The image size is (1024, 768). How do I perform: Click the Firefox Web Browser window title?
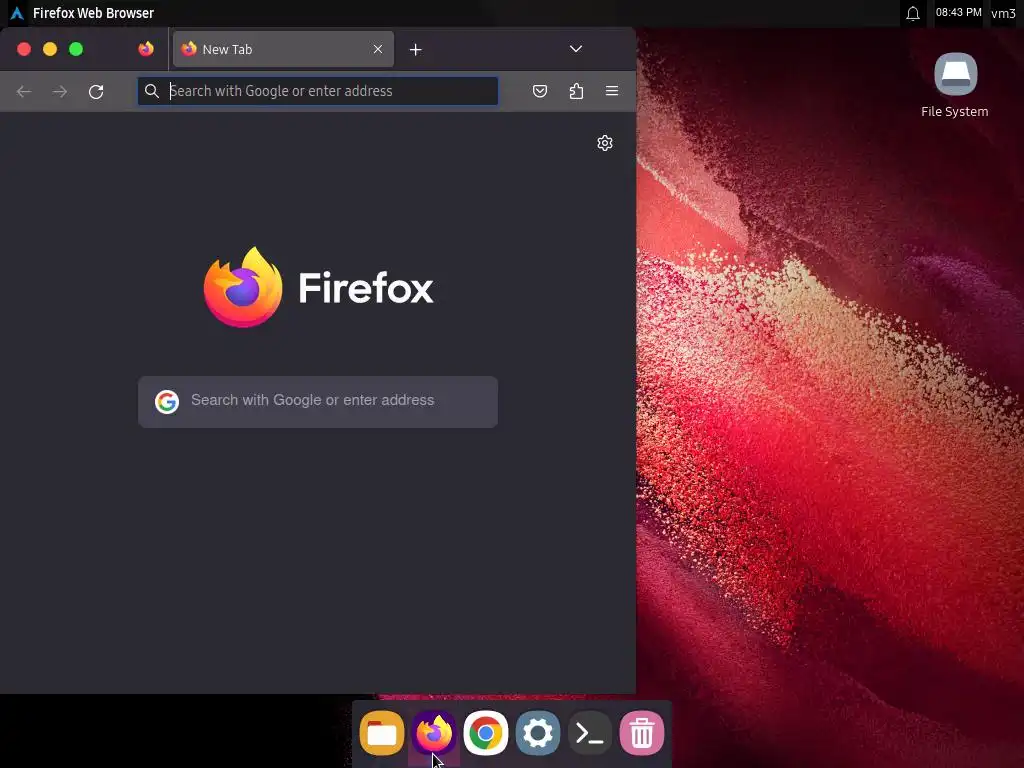click(x=93, y=13)
